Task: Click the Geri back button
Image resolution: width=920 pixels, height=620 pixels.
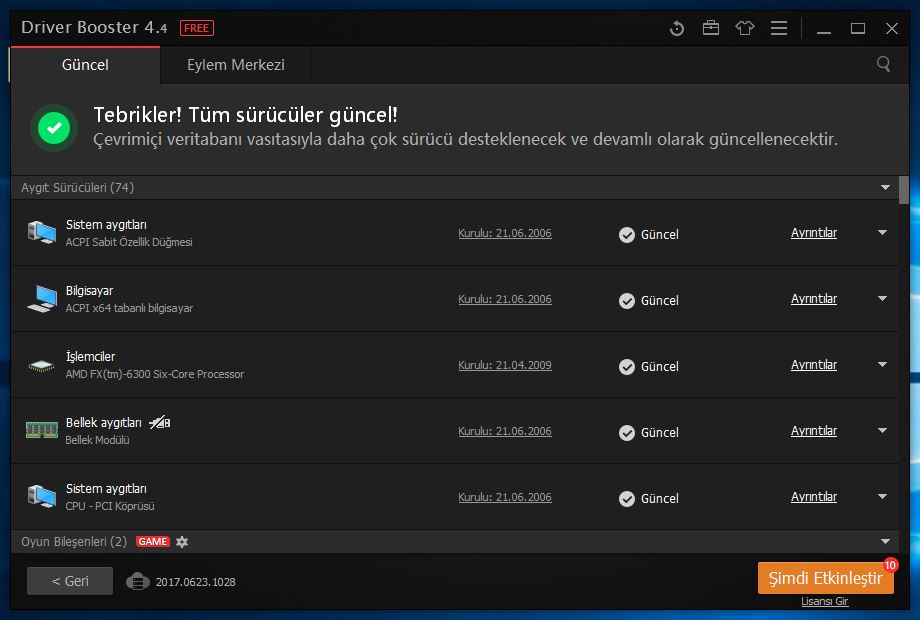Action: 70,581
